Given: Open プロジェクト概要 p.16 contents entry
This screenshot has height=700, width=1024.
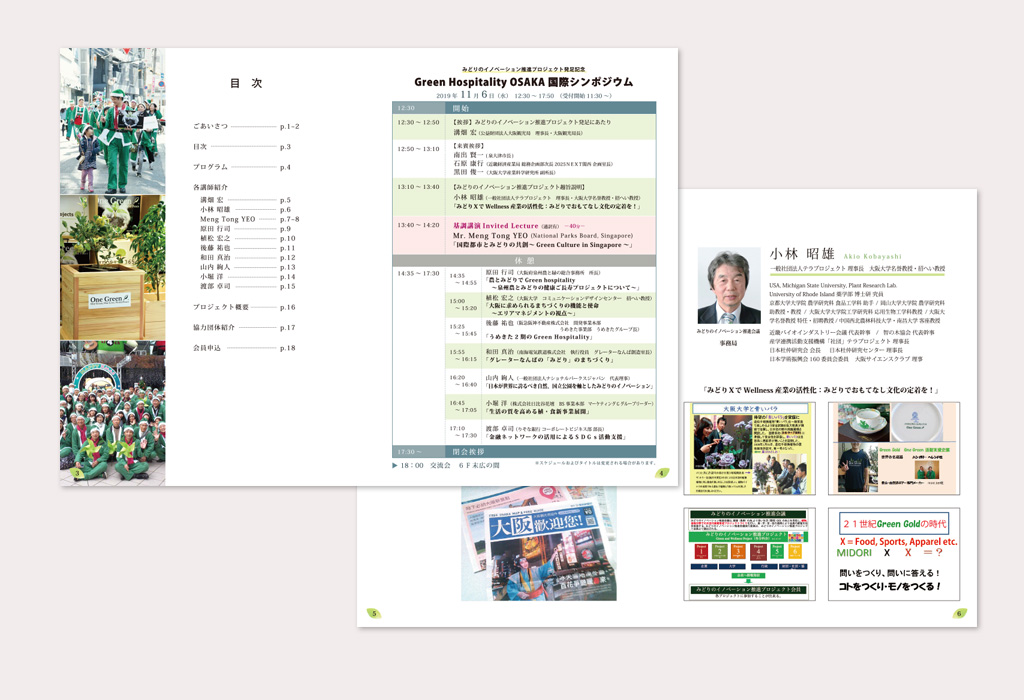Looking at the screenshot, I should 244,307.
